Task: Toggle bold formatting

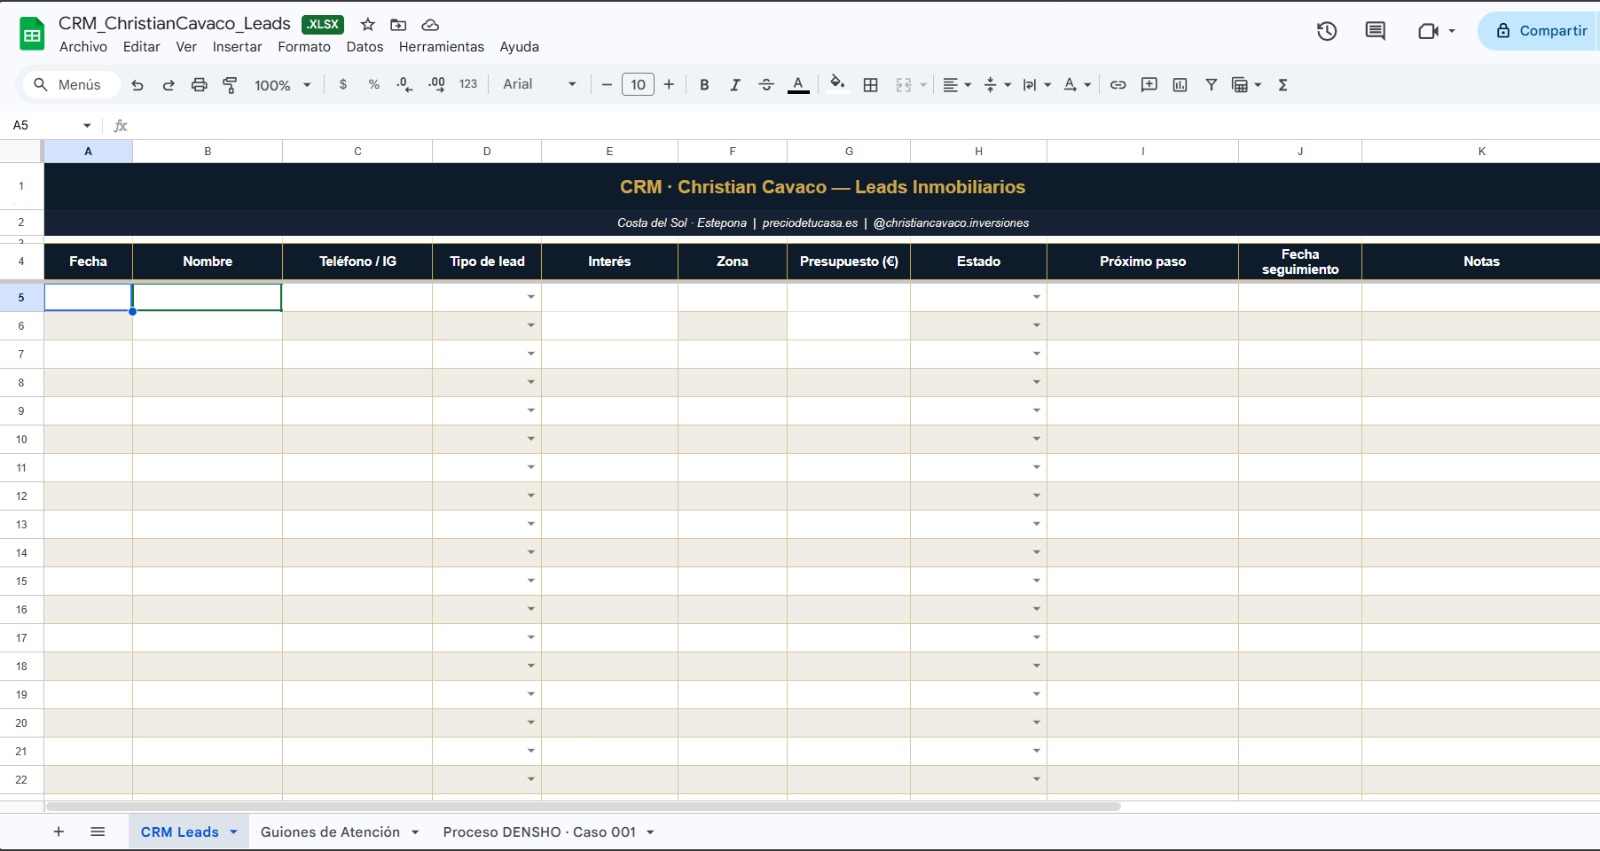Action: coord(704,85)
